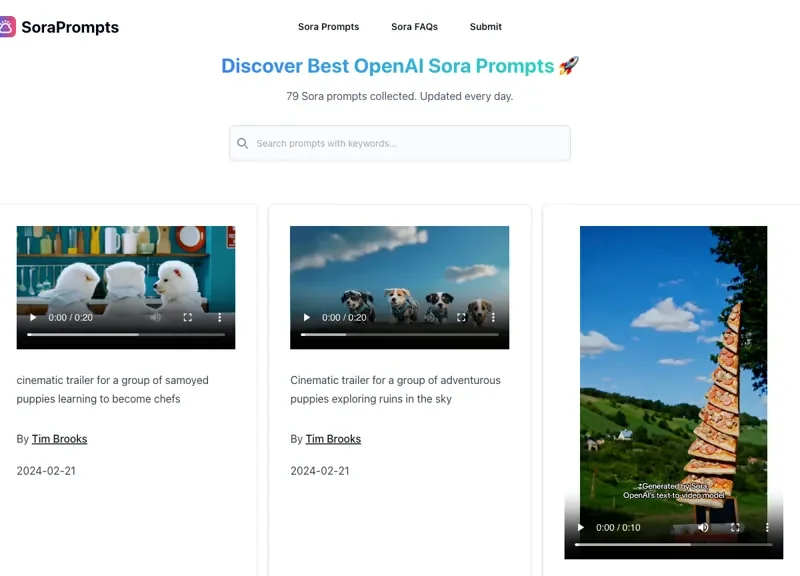Play the pizza tower video

click(581, 528)
